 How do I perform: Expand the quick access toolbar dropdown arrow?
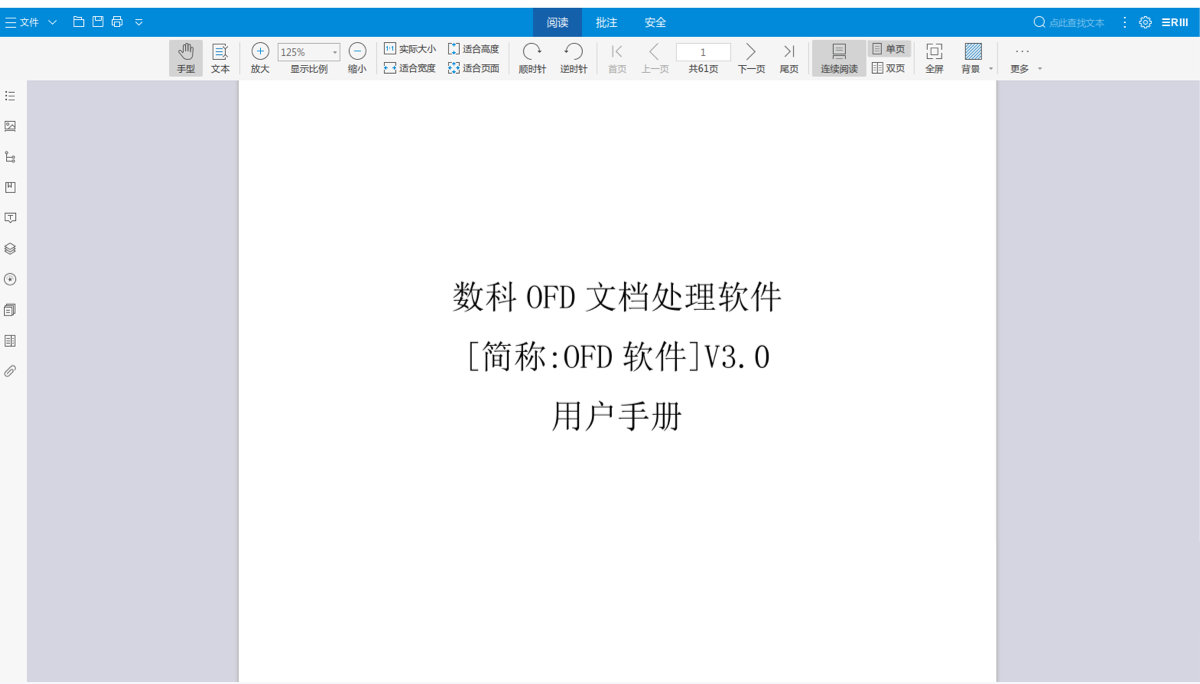[x=139, y=22]
